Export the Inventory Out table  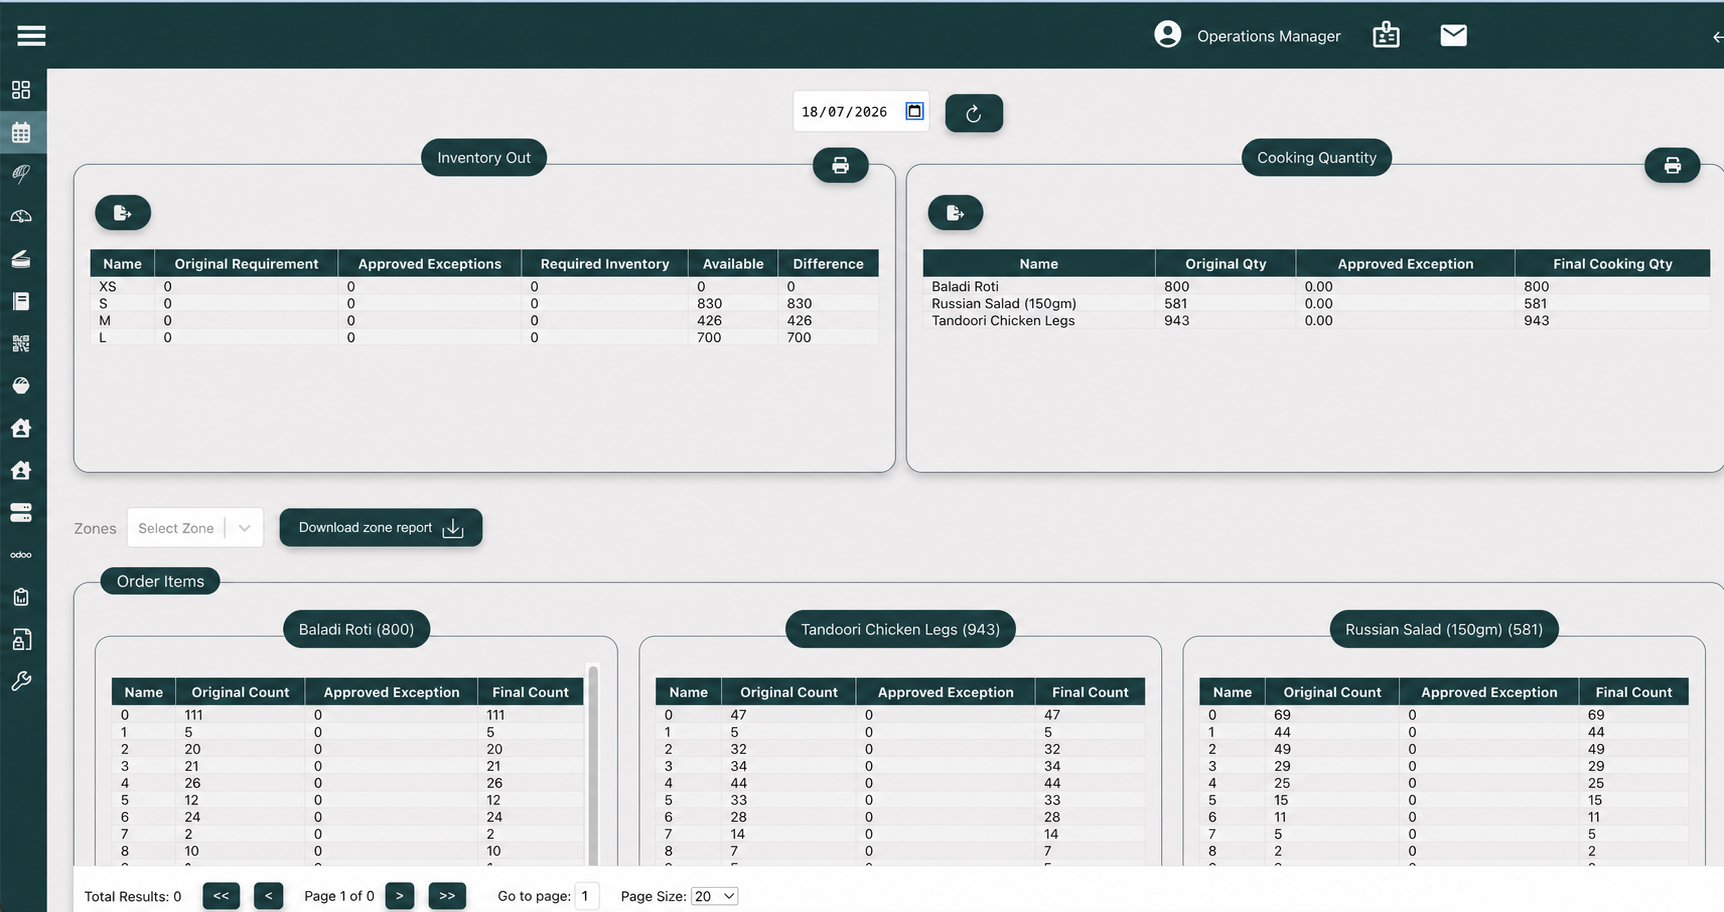tap(123, 212)
